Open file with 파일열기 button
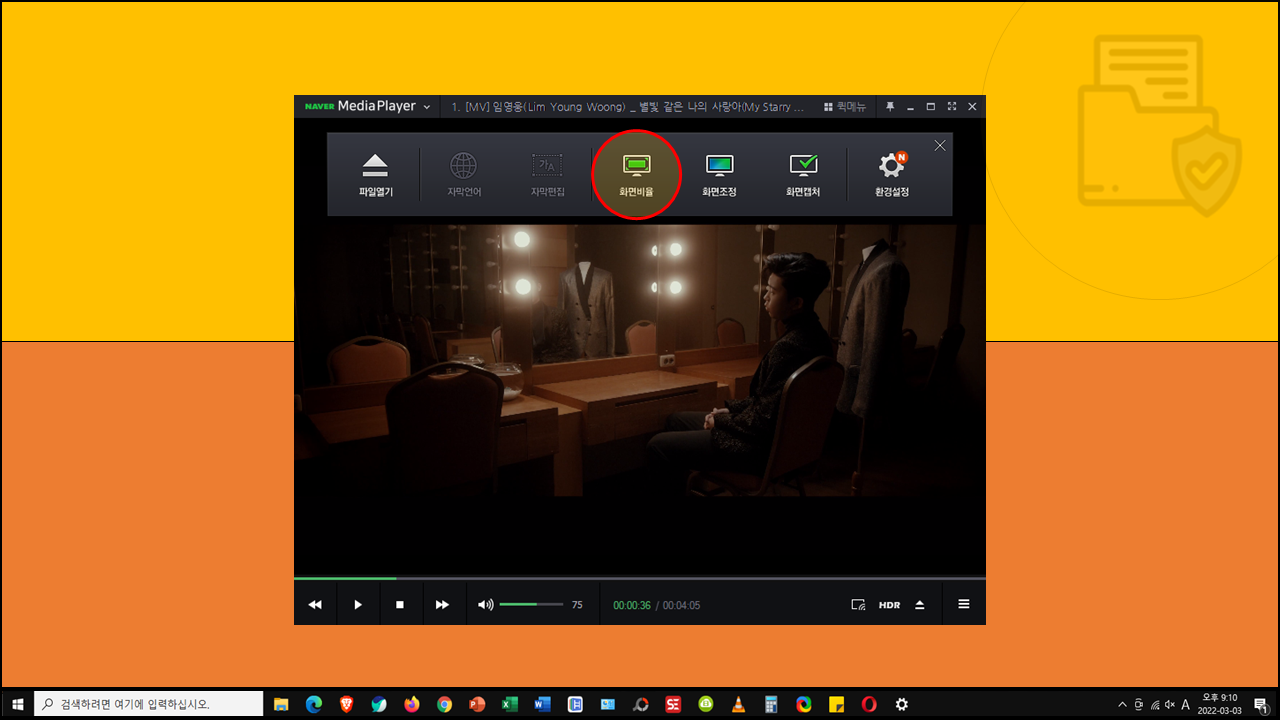The image size is (1280, 720). coord(376,175)
